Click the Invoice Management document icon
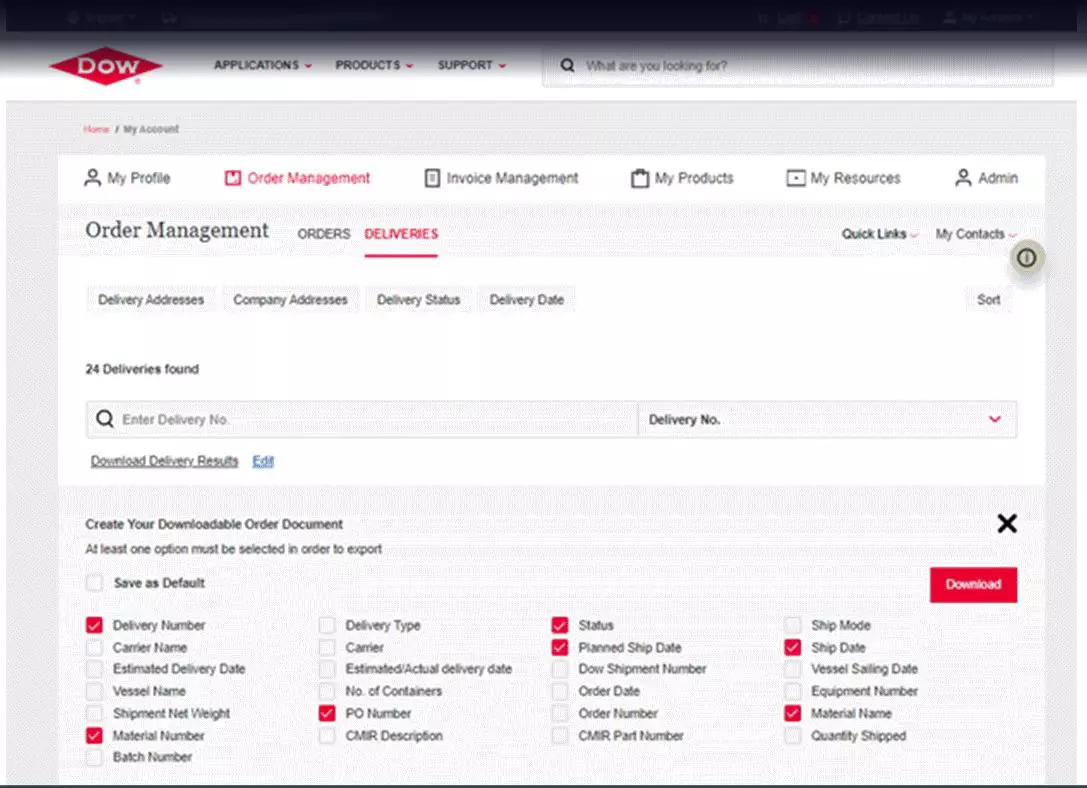This screenshot has width=1087, height=788. tap(432, 178)
